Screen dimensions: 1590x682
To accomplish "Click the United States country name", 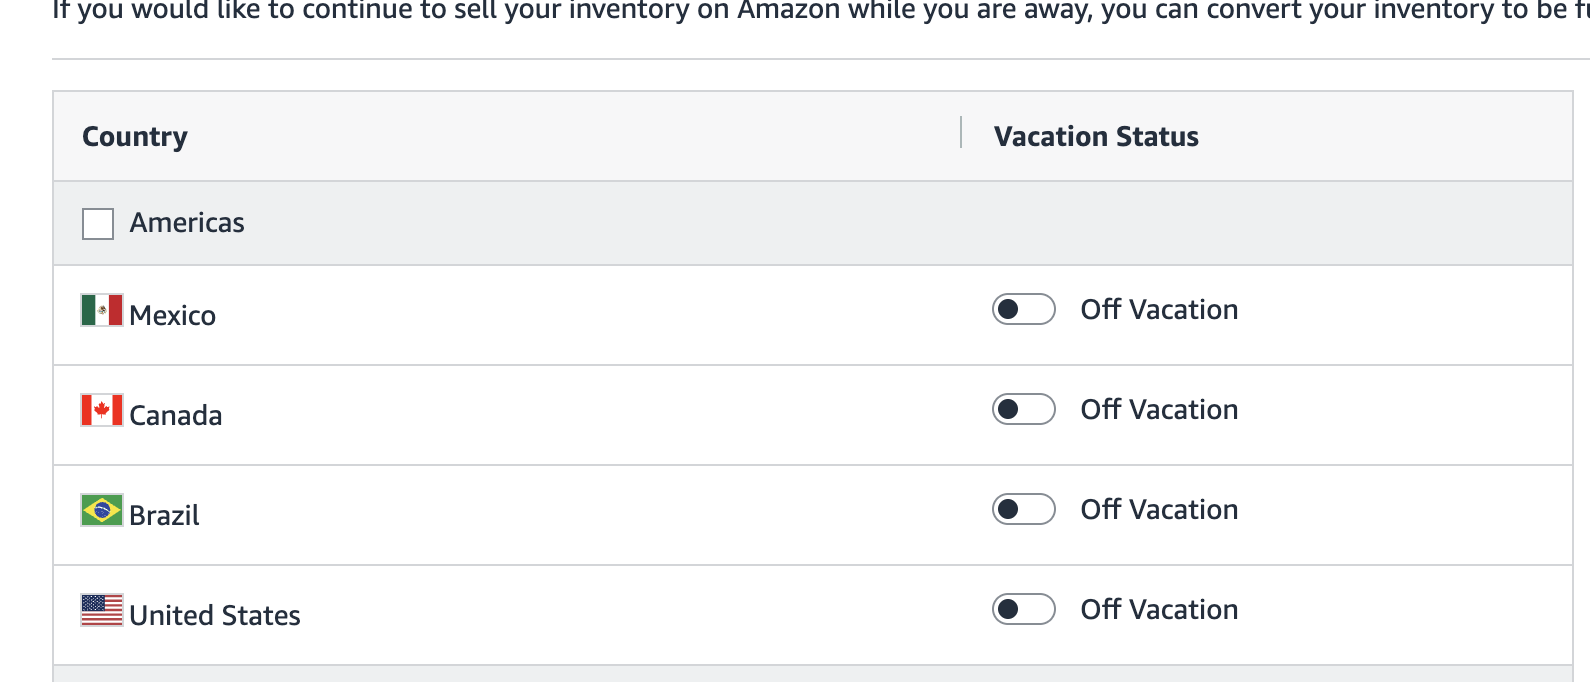I will pos(215,615).
